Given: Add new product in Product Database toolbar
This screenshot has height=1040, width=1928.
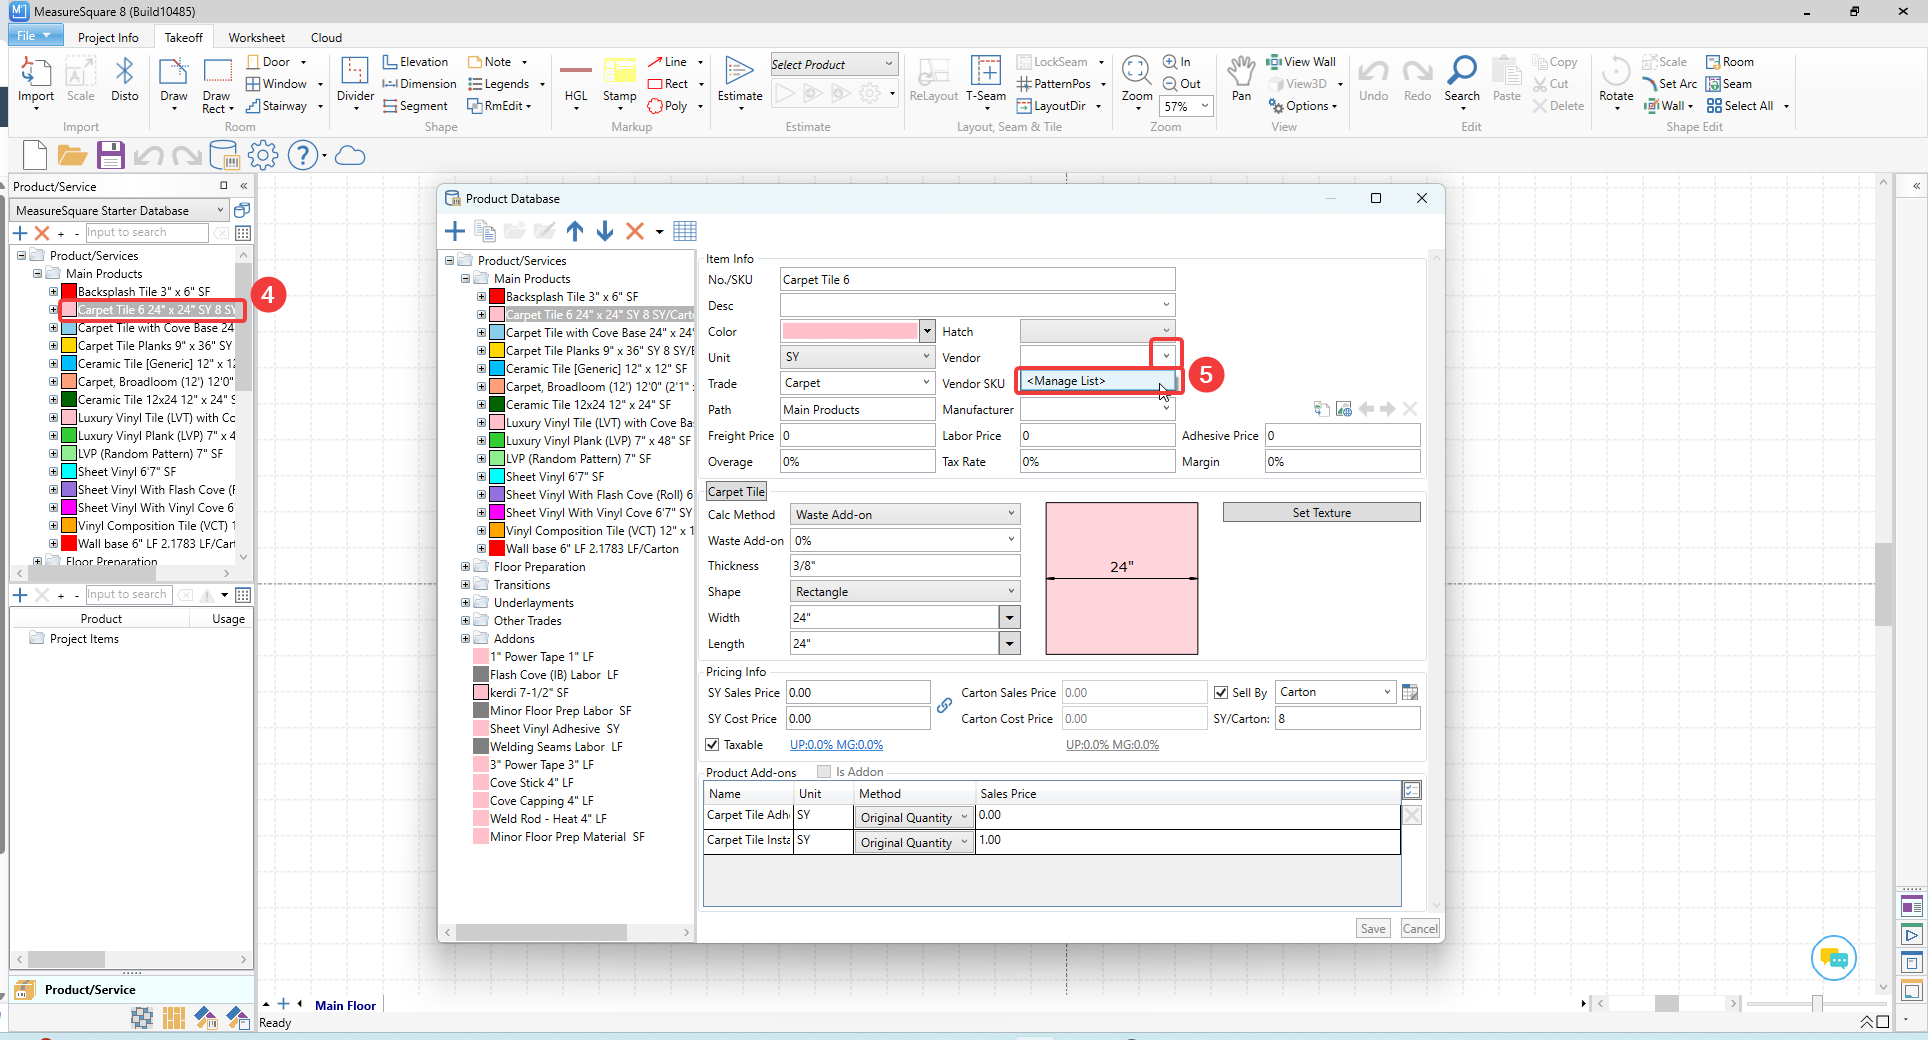Looking at the screenshot, I should pyautogui.click(x=455, y=231).
